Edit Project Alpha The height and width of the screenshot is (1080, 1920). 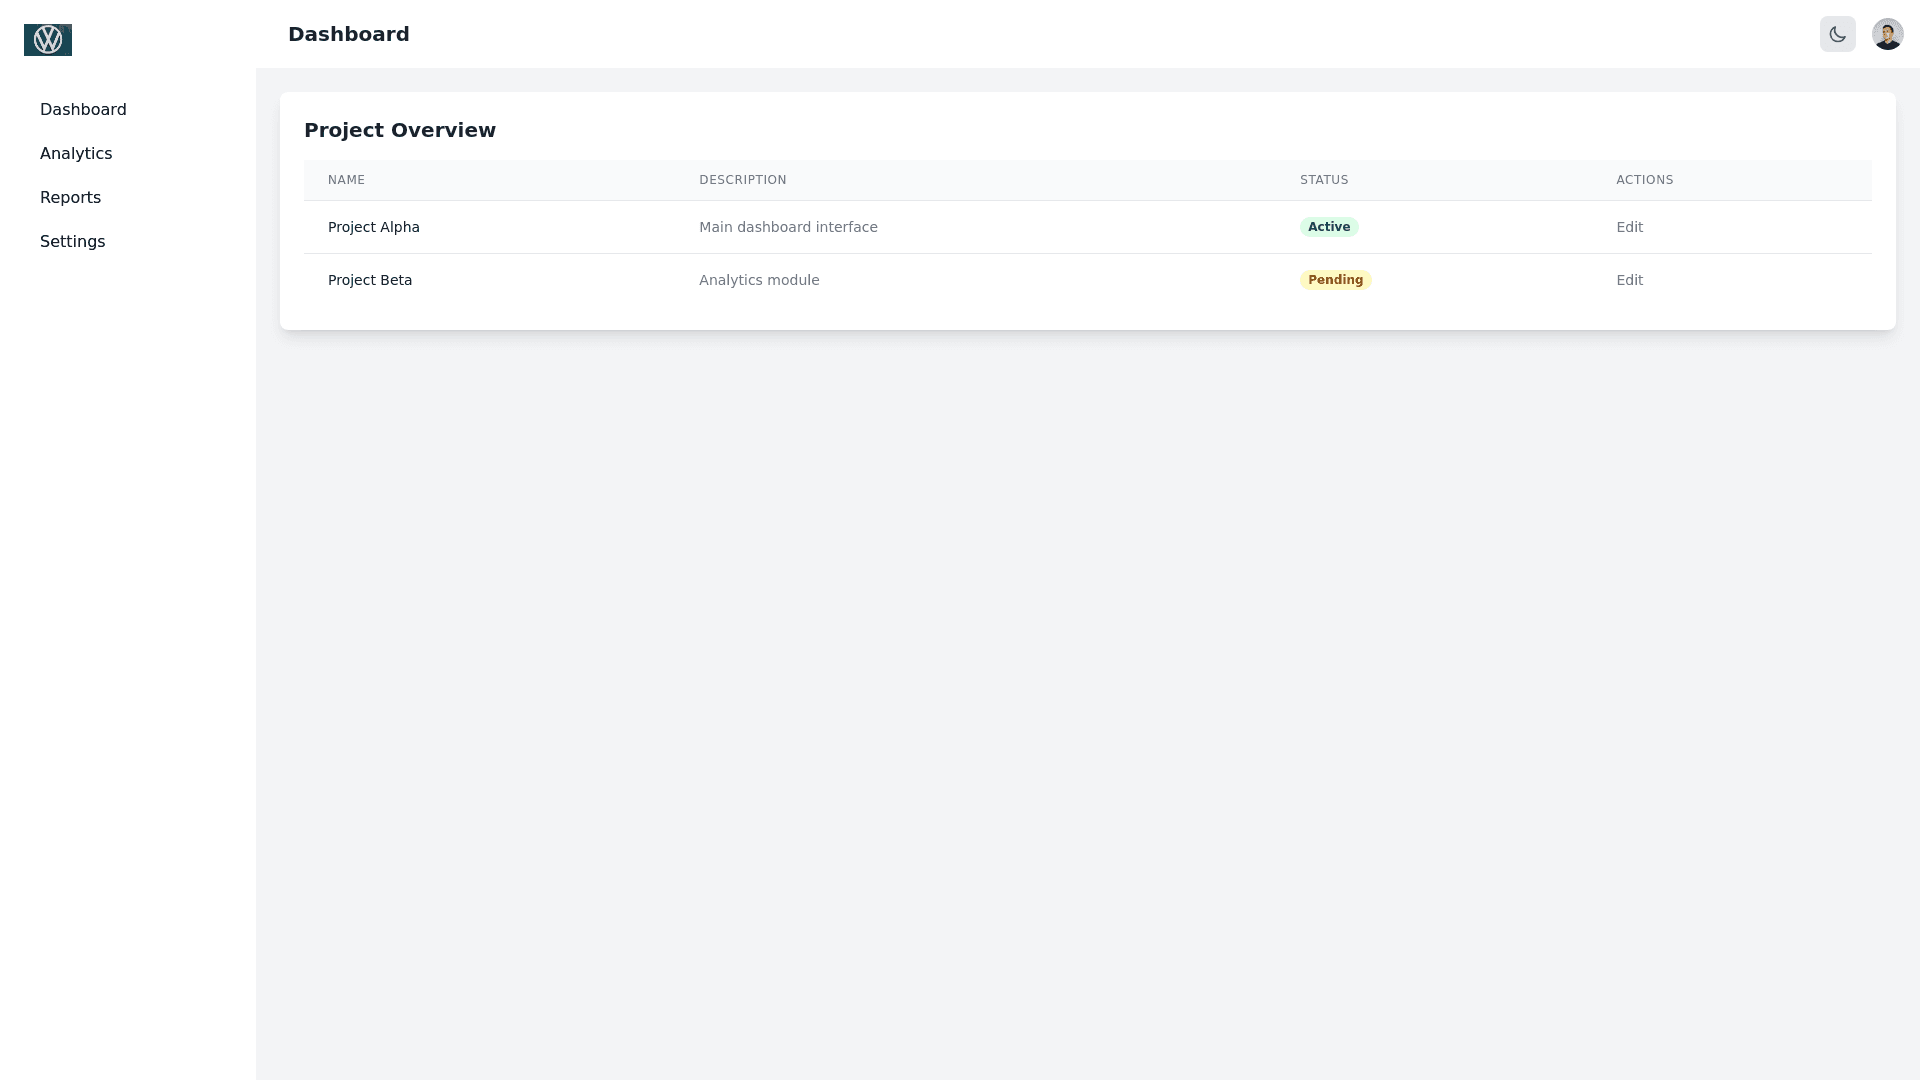tap(1629, 227)
